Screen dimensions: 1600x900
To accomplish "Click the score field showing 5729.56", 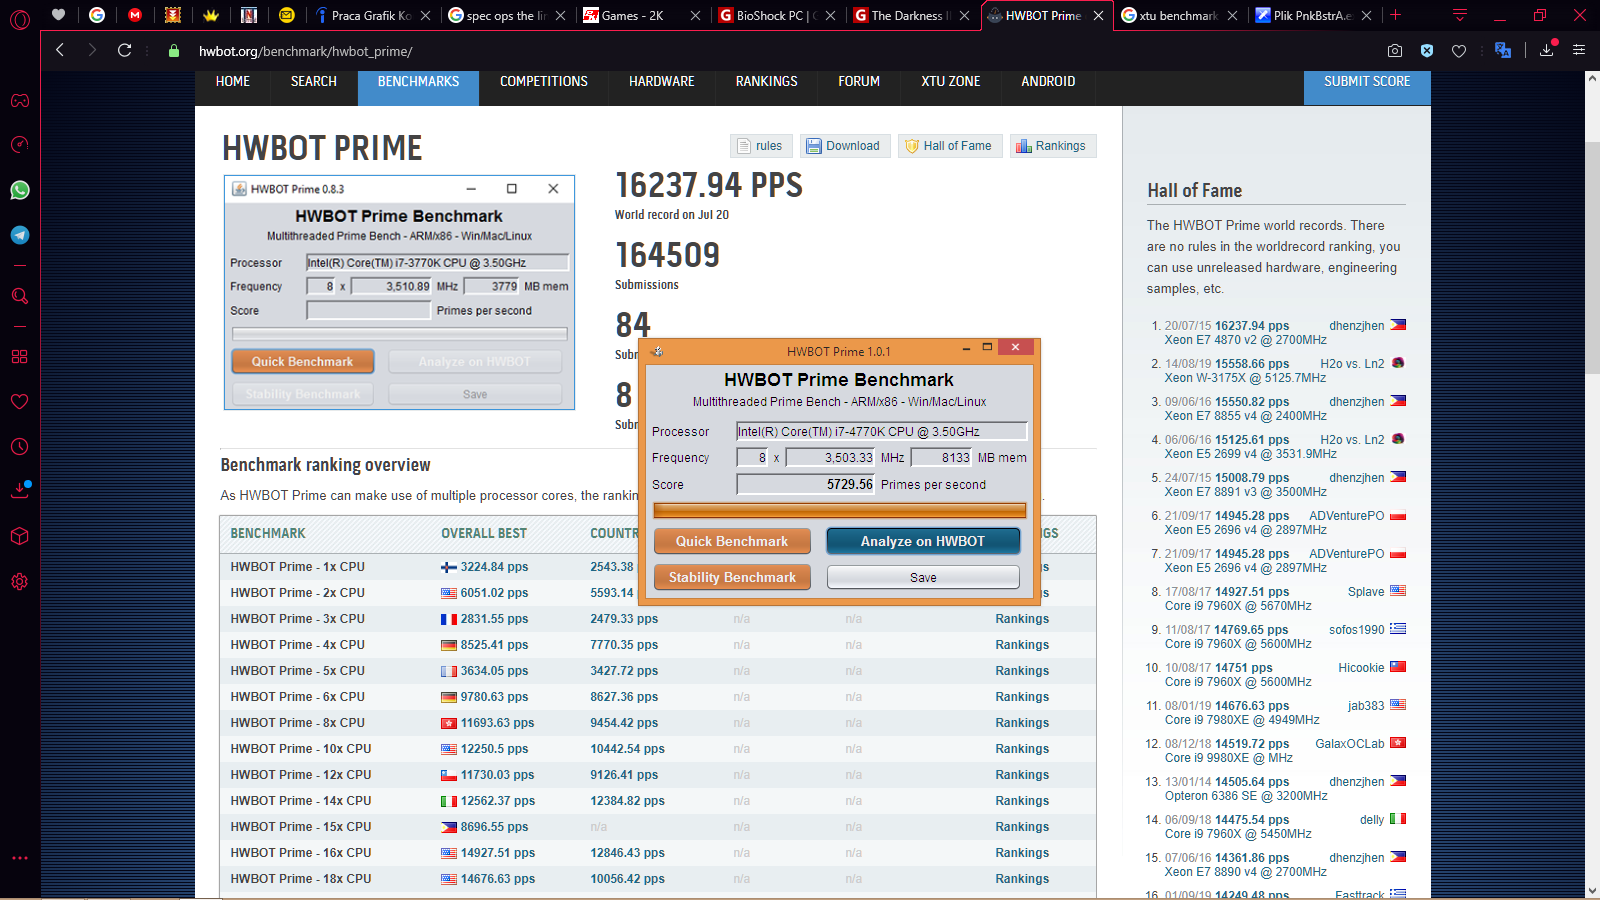I will coord(806,484).
